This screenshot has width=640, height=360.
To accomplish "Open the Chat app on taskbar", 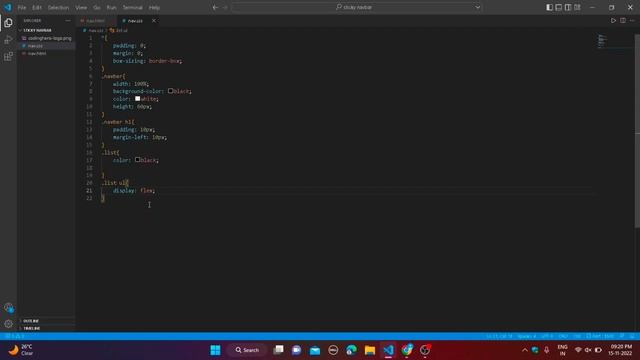I will tap(297, 350).
